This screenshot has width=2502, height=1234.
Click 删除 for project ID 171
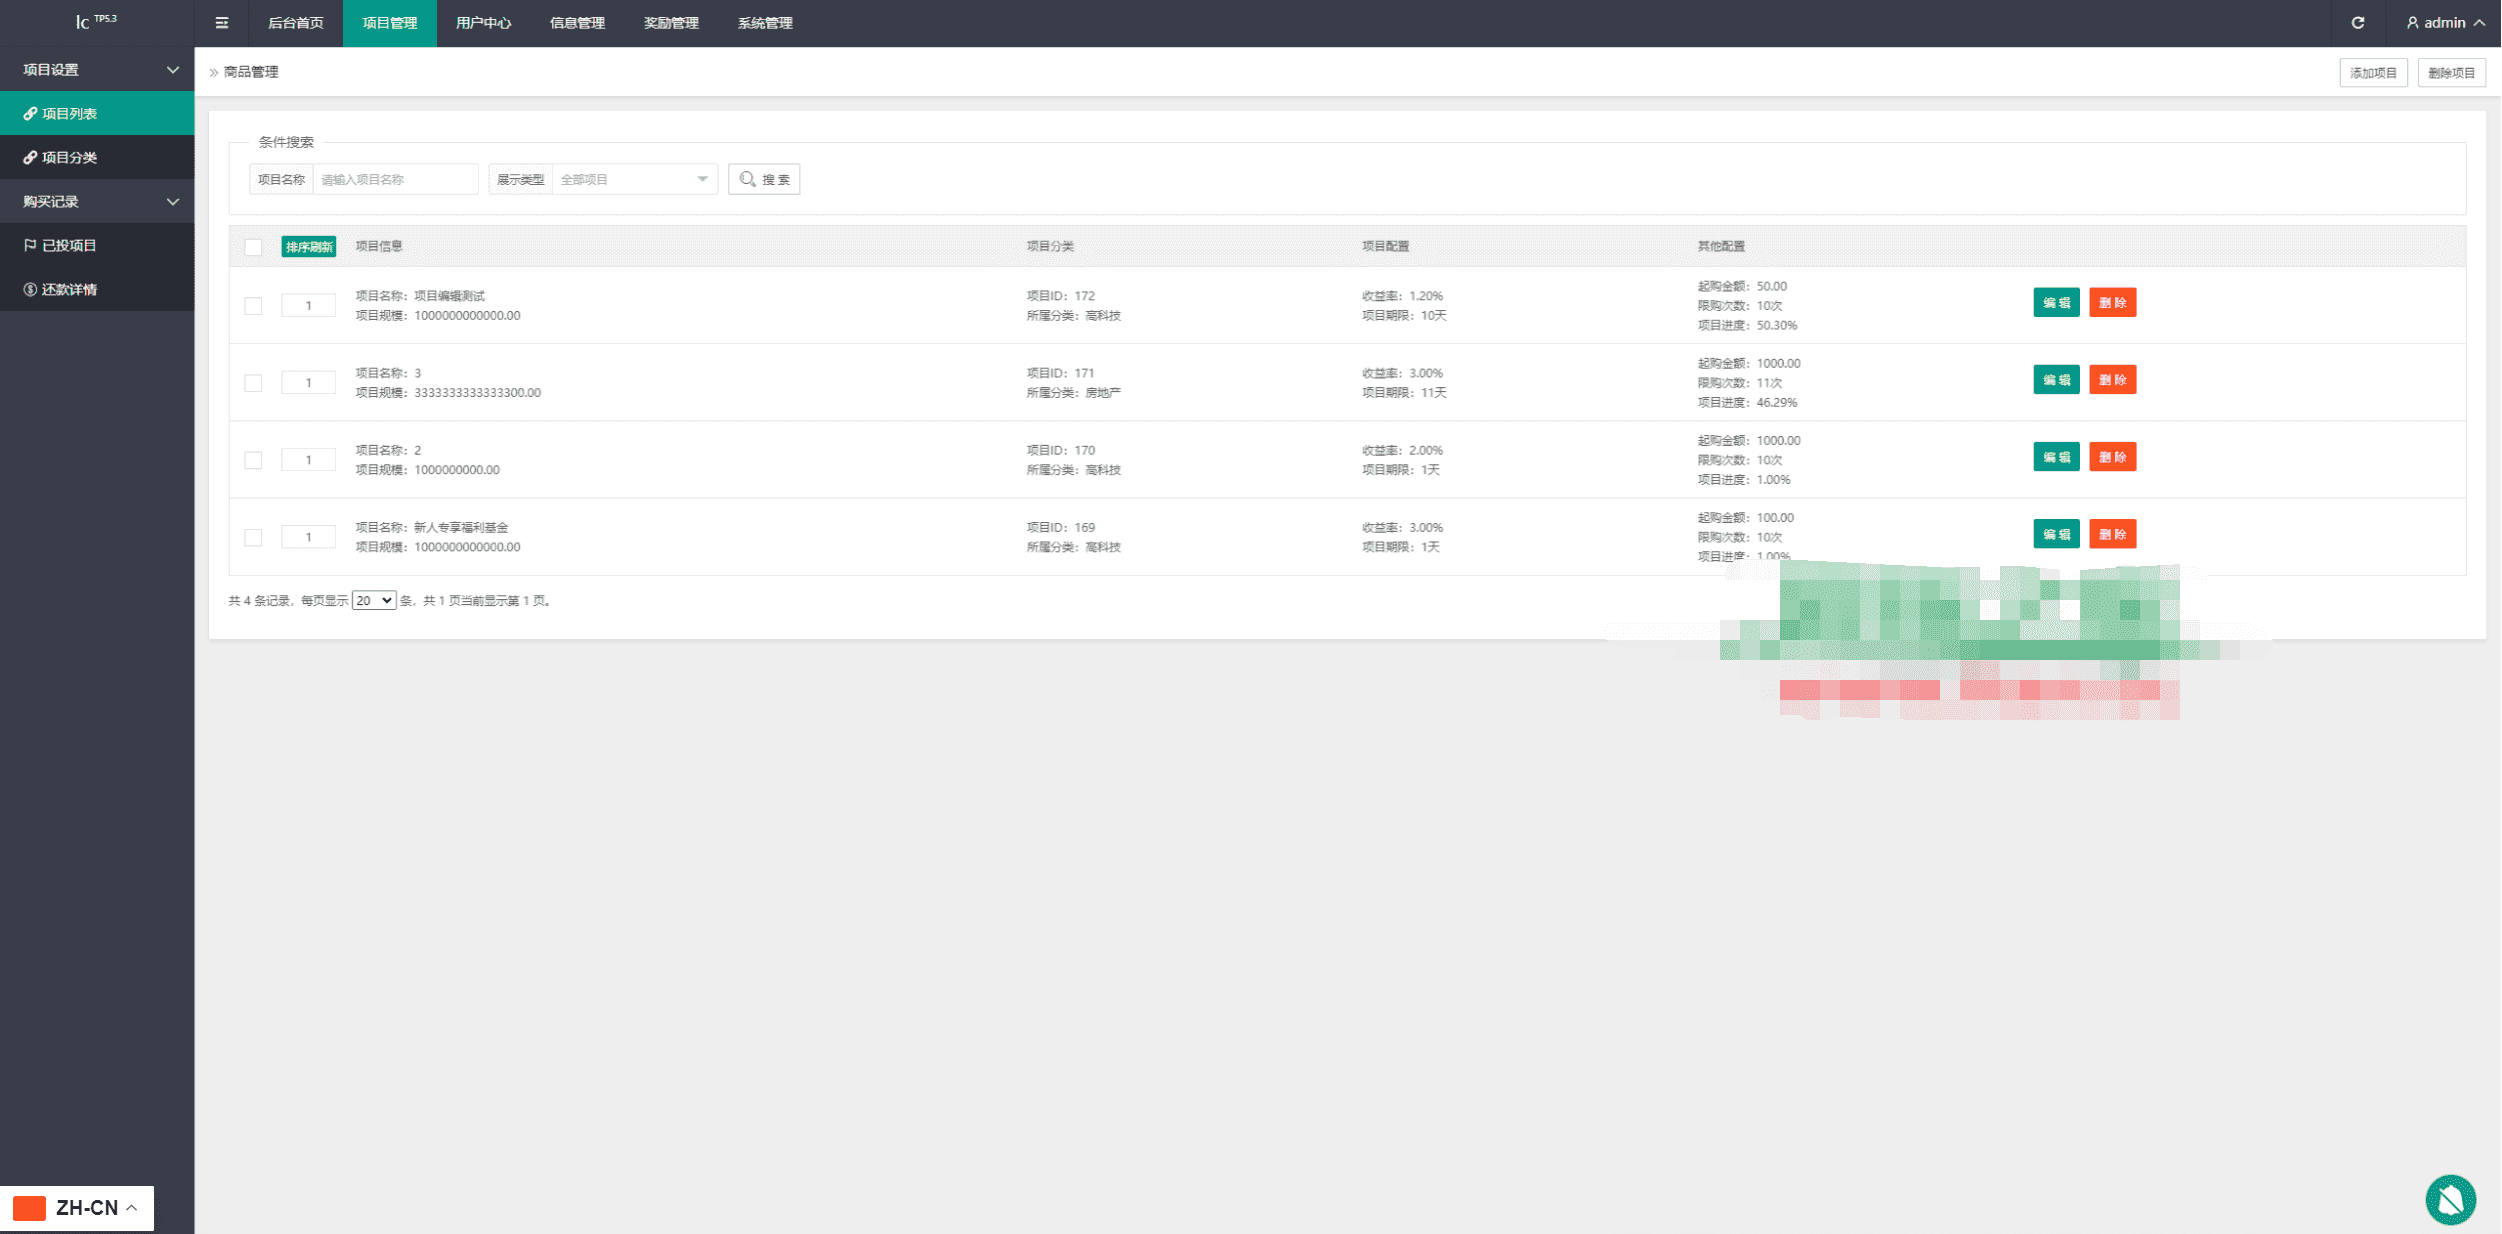point(2112,380)
